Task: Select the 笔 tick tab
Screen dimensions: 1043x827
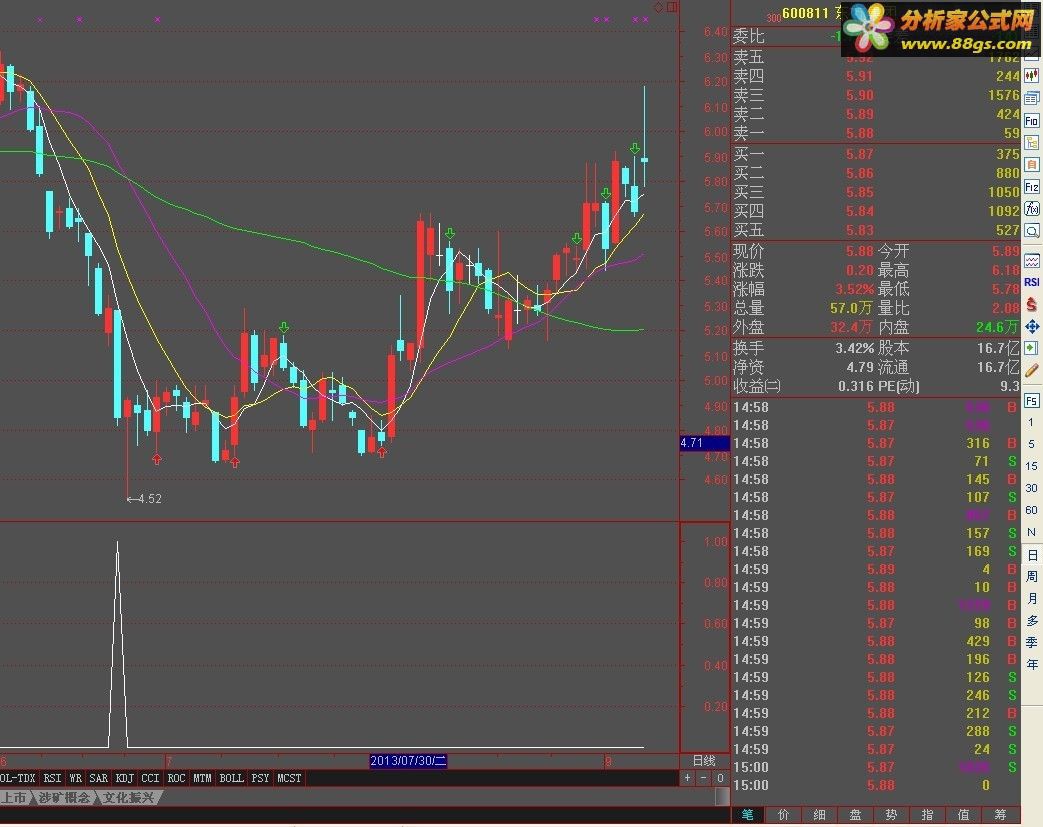Action: [x=748, y=815]
